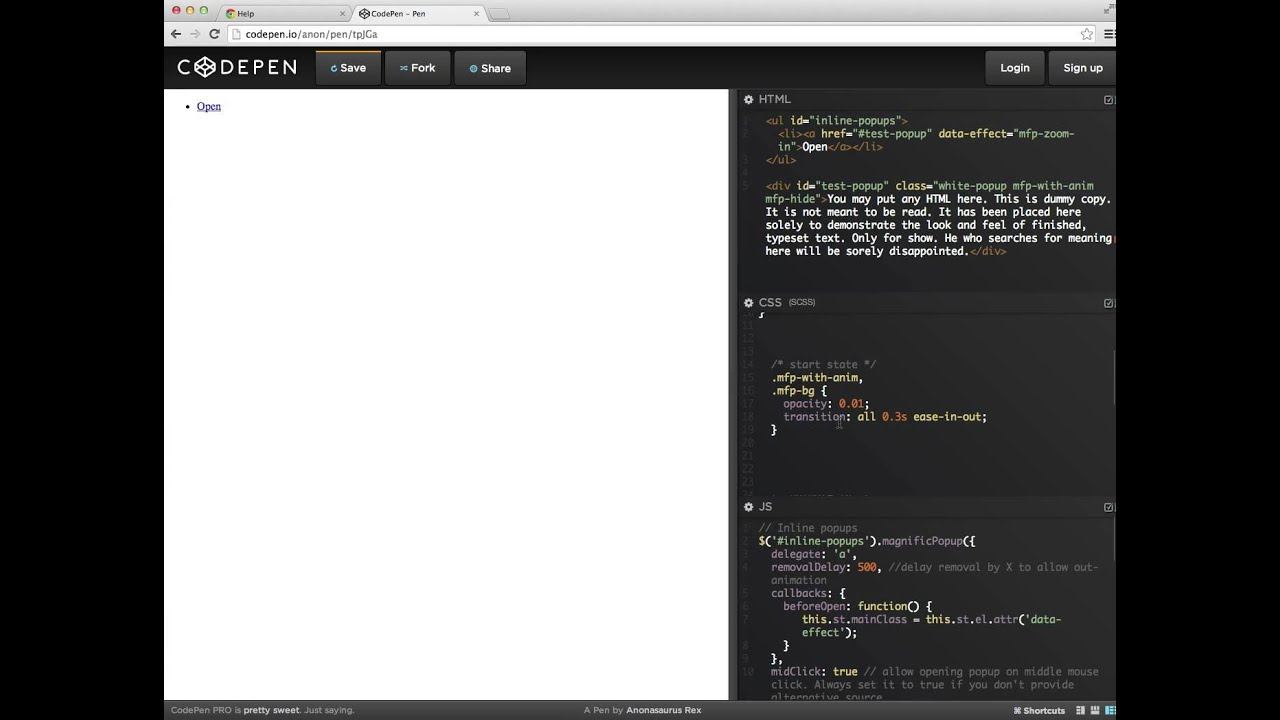Click the CSS (SCSS) panel title
The width and height of the screenshot is (1280, 720).
pyautogui.click(x=787, y=302)
